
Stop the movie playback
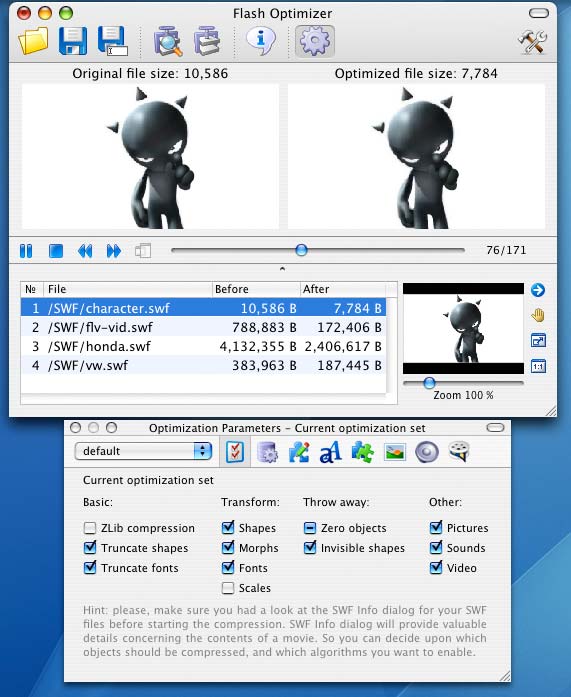click(x=56, y=251)
